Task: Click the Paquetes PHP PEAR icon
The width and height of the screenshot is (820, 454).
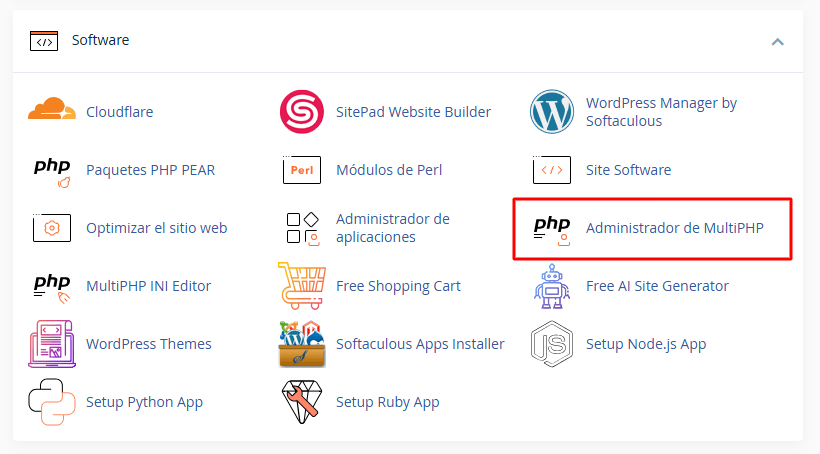Action: [52, 170]
